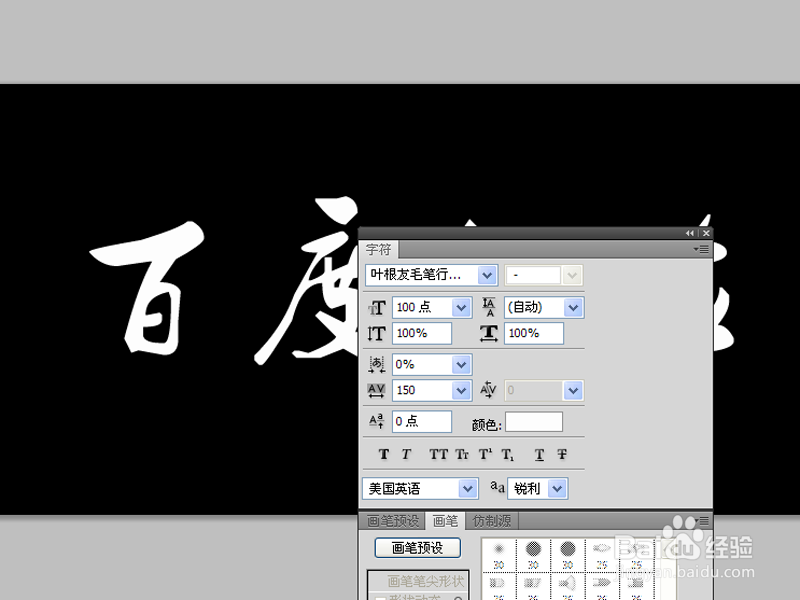Toggle Small Caps style
The image size is (800, 600).
click(x=462, y=454)
